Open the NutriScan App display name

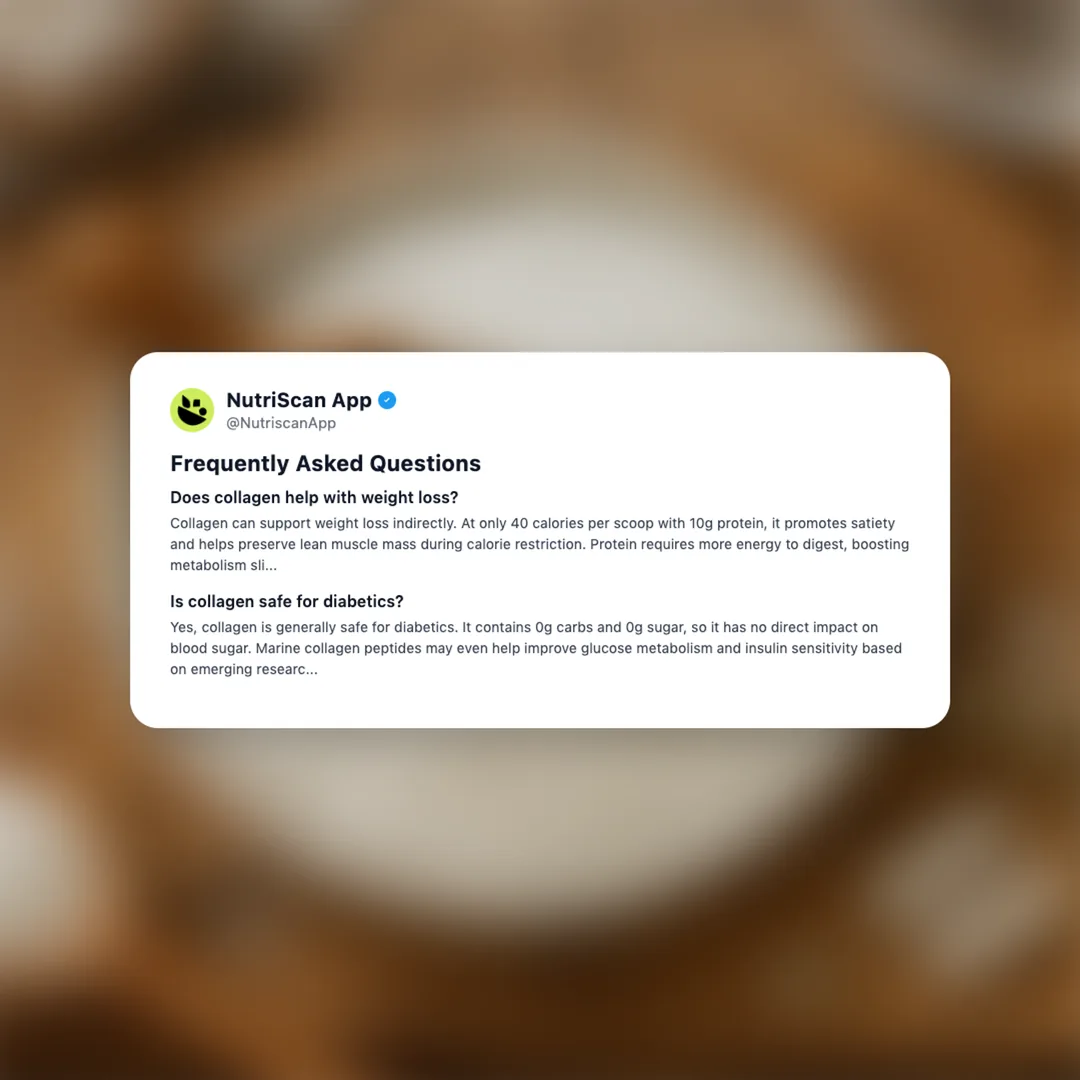tap(299, 400)
